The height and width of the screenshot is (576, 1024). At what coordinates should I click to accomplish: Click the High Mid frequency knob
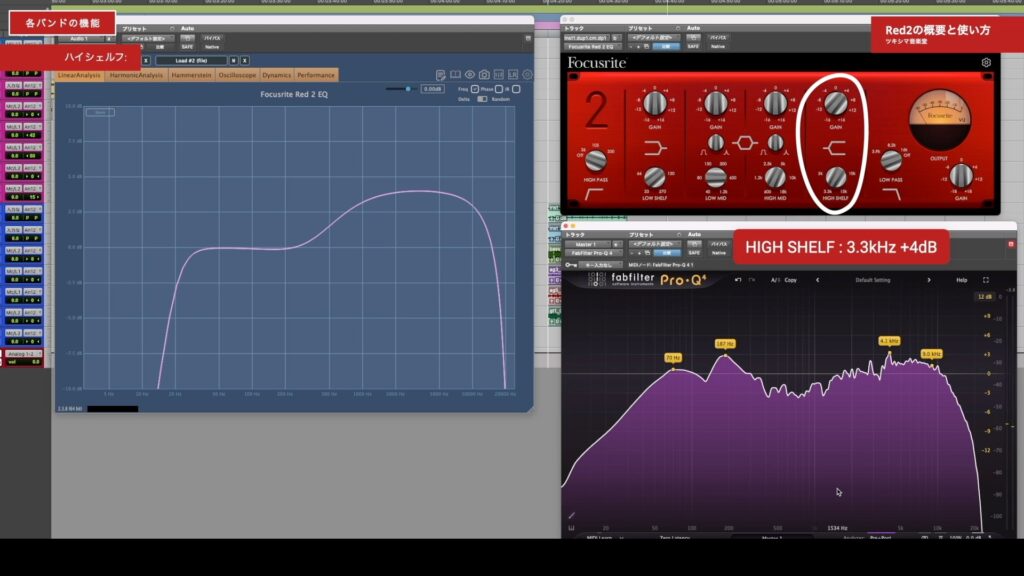[x=775, y=177]
